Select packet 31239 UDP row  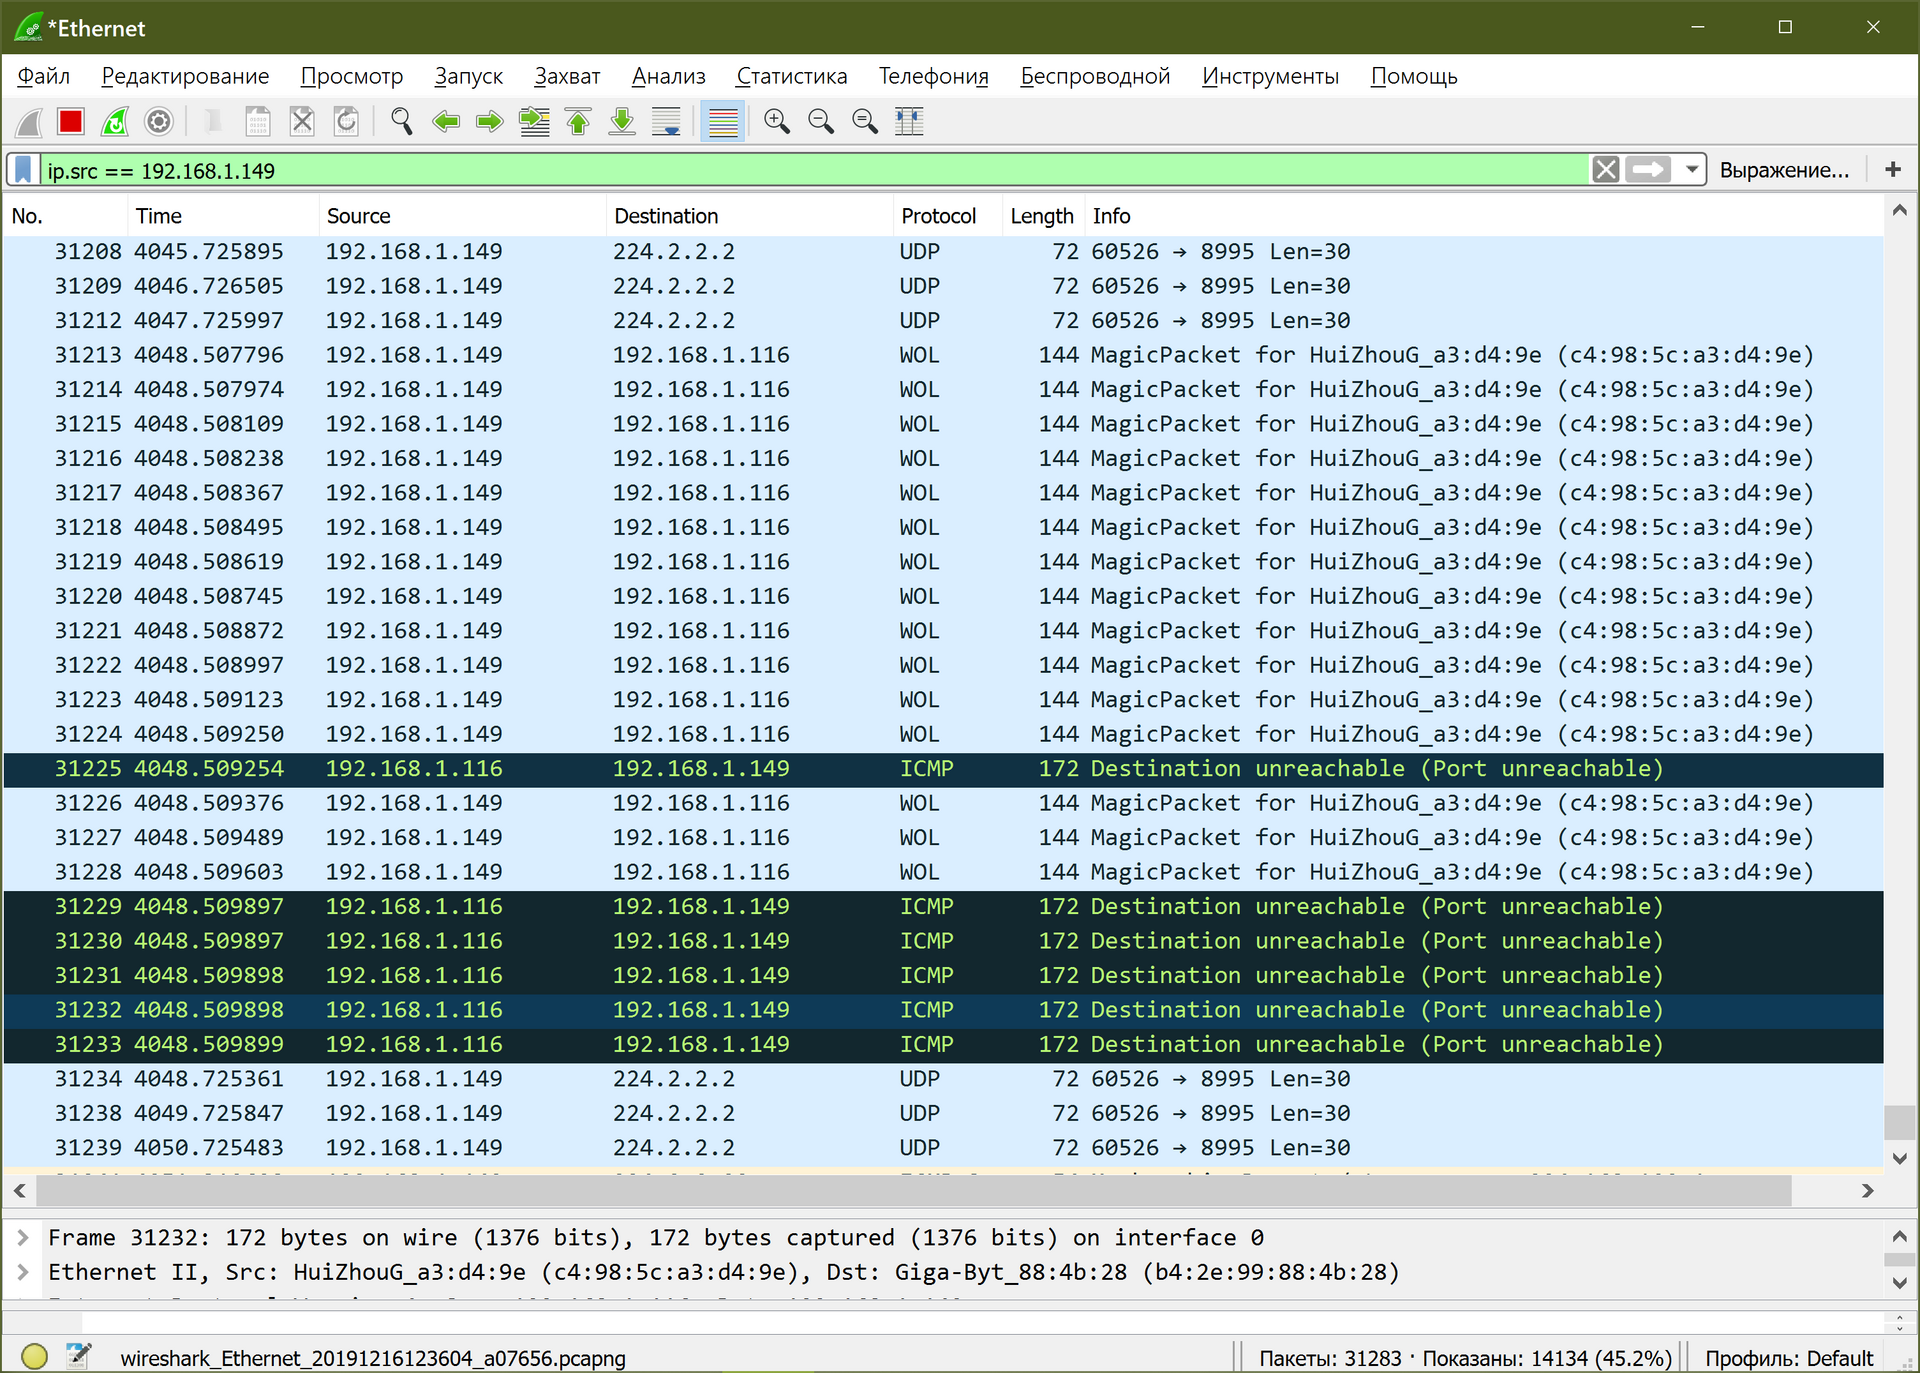[x=943, y=1148]
